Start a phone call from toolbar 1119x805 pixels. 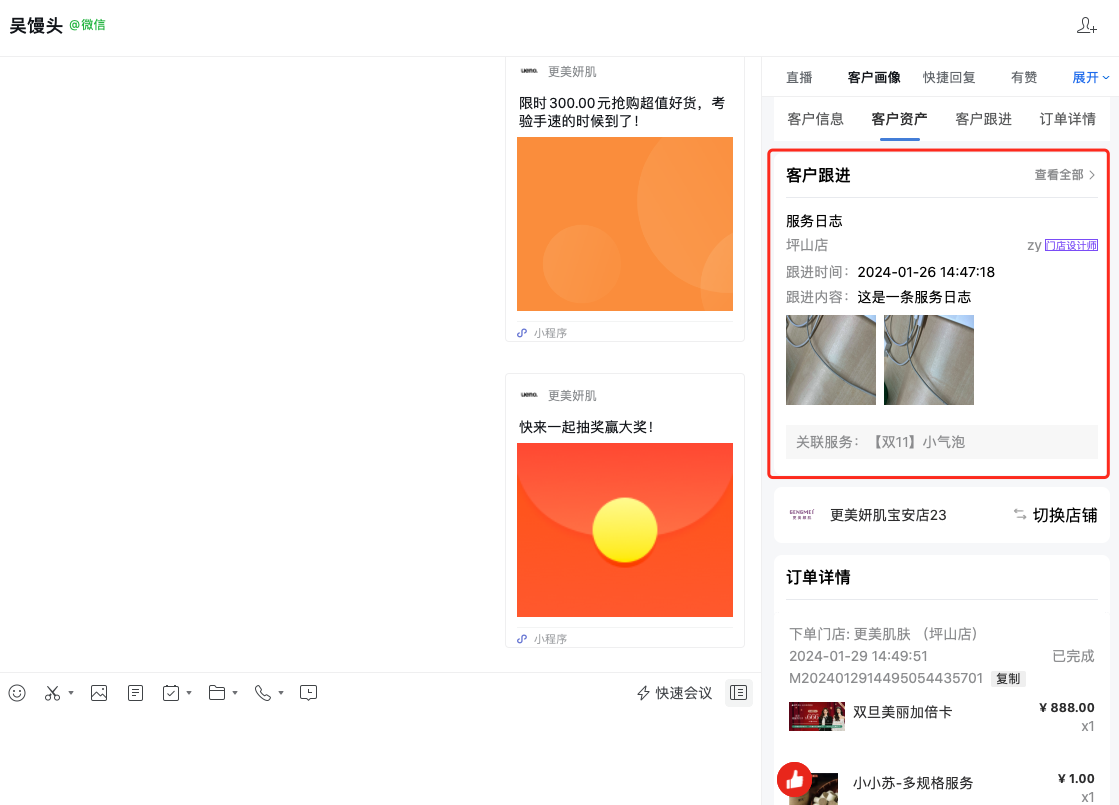(x=263, y=693)
